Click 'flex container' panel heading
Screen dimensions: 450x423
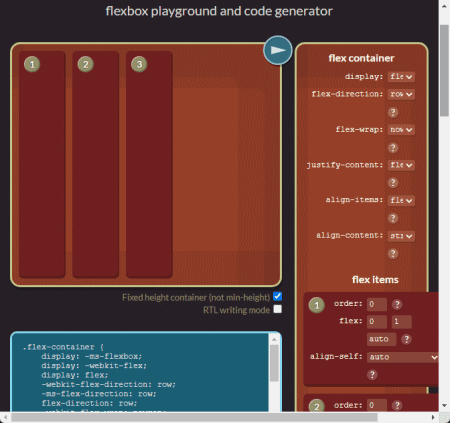(361, 58)
